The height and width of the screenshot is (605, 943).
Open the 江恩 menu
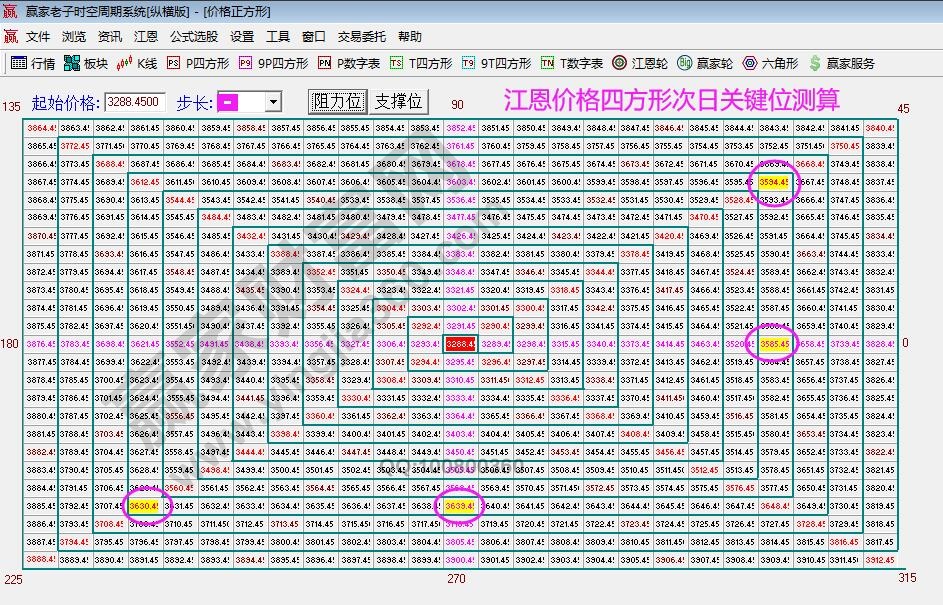pyautogui.click(x=146, y=36)
